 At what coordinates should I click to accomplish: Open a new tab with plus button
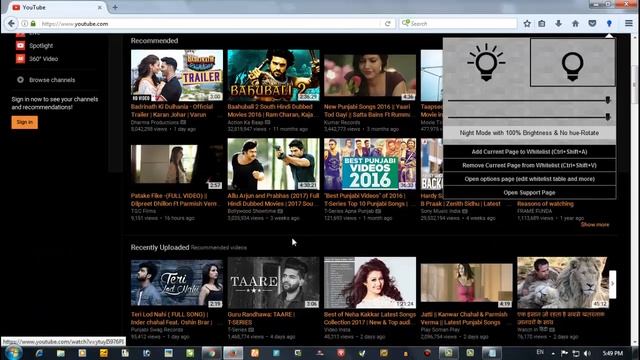(115, 7)
